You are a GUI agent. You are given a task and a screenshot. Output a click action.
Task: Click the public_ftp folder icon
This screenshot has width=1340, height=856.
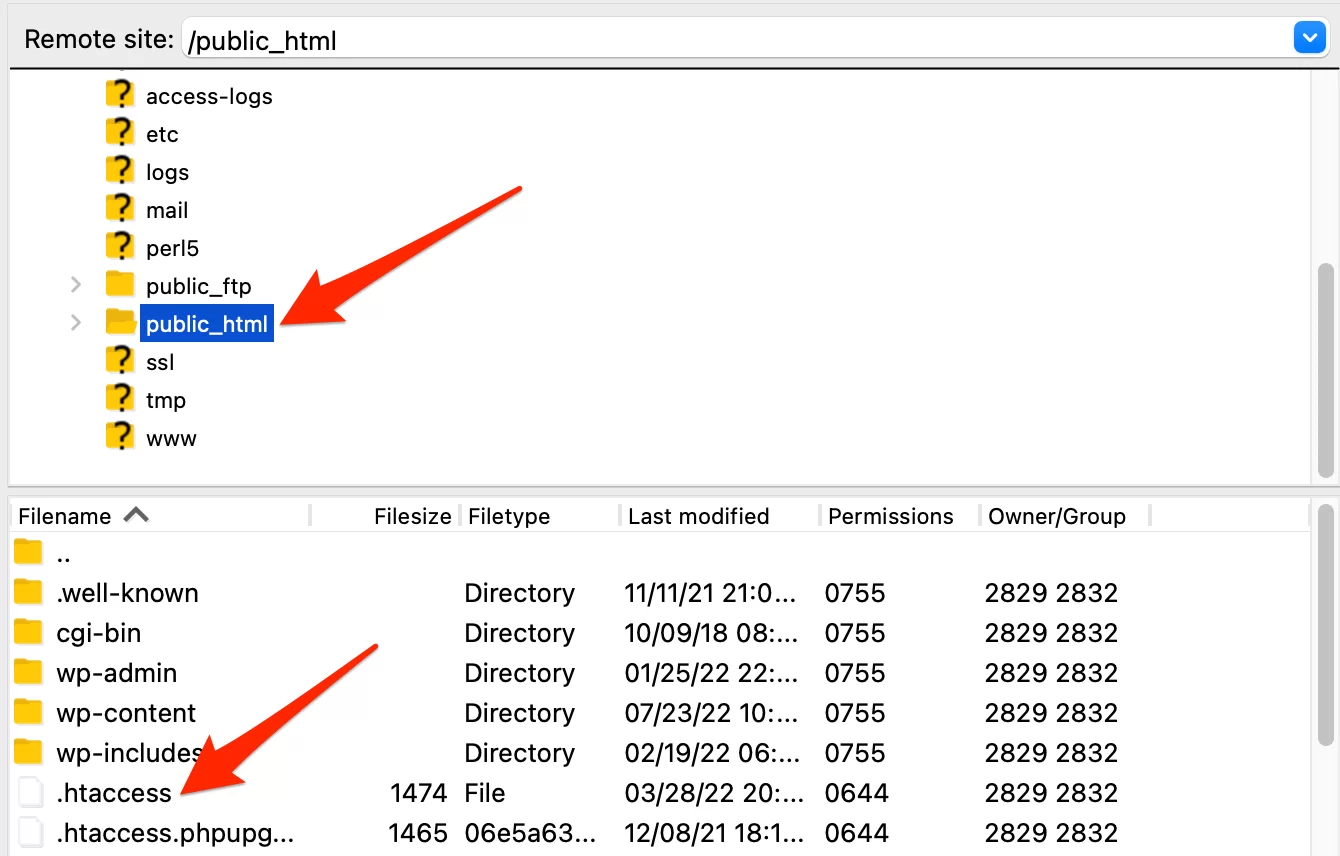119,285
